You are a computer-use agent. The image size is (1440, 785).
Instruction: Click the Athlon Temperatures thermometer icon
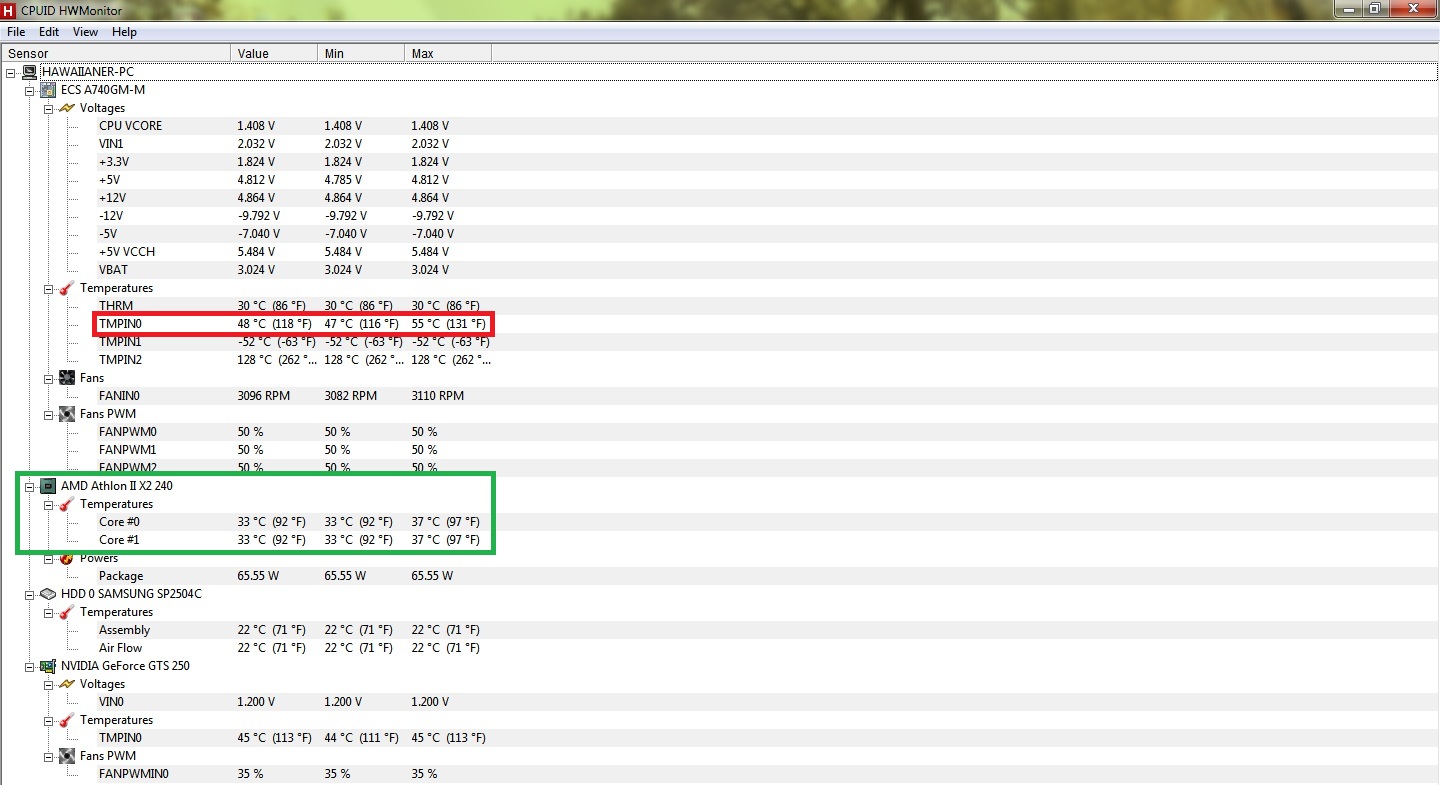click(x=67, y=504)
